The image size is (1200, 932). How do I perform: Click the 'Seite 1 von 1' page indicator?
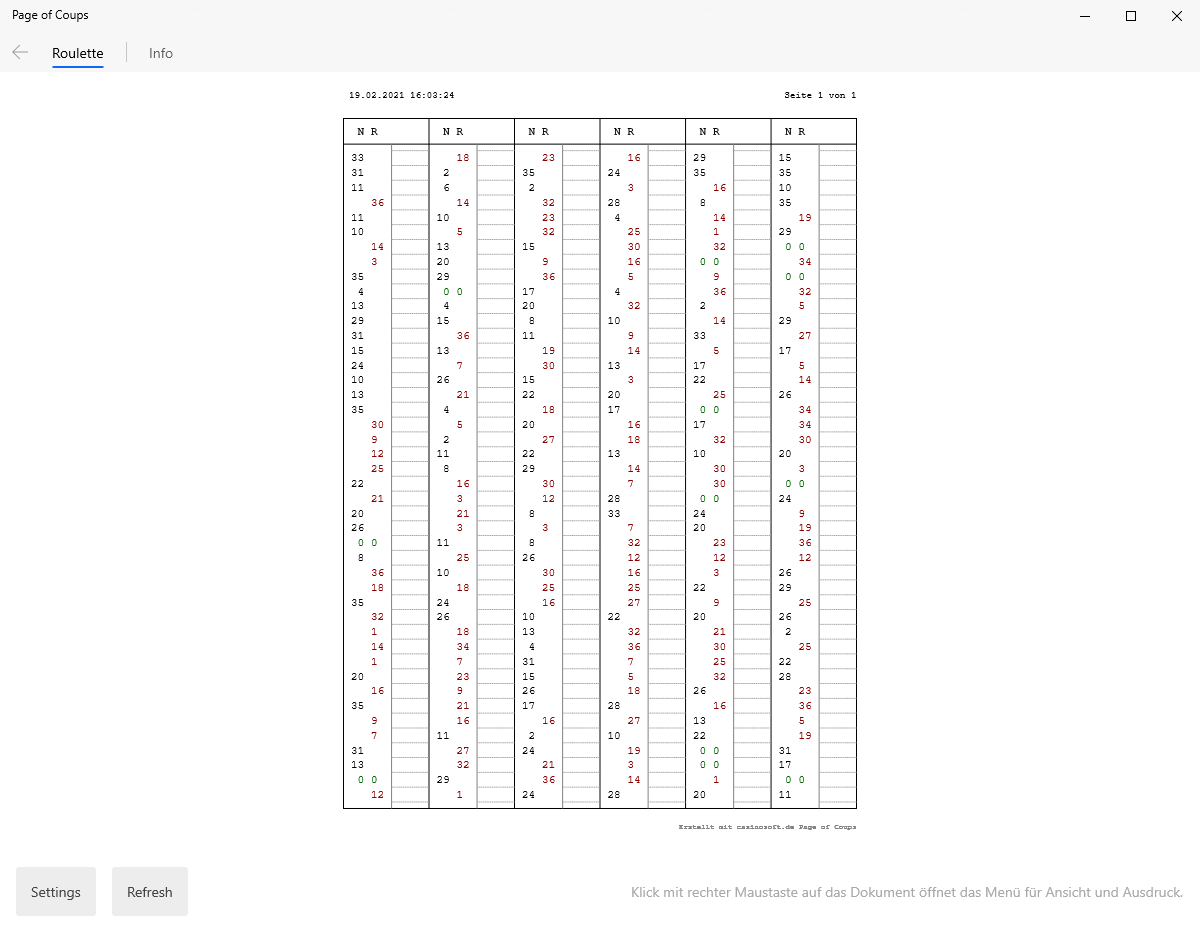pos(820,95)
